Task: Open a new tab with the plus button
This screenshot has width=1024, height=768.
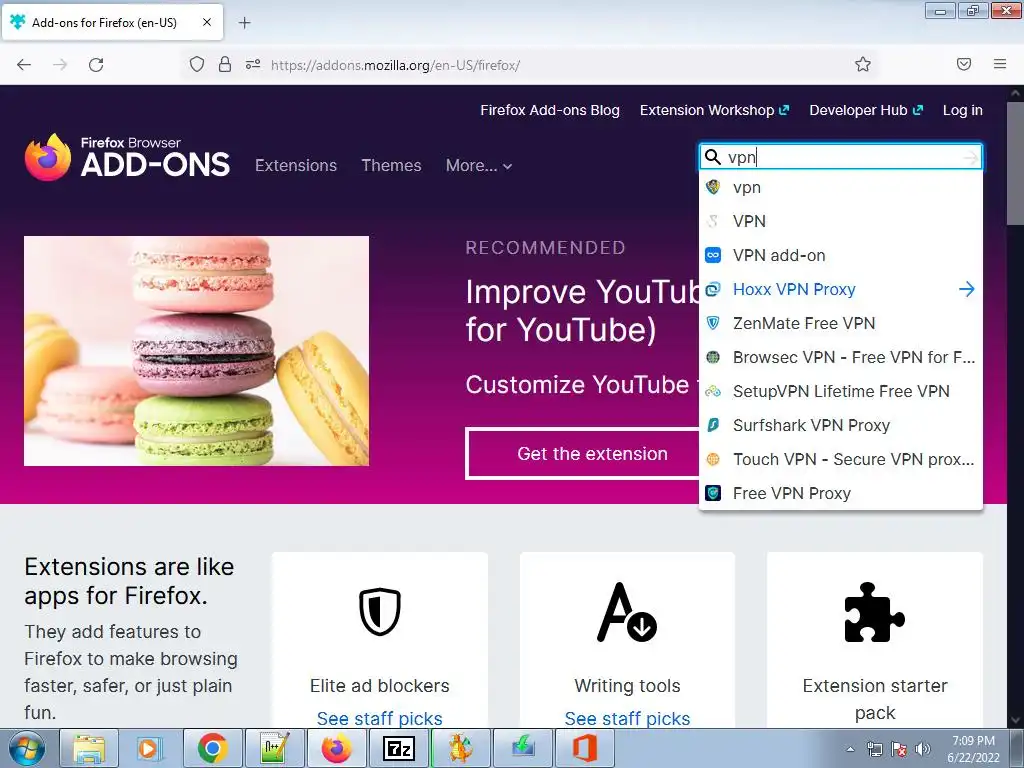Action: point(244,23)
